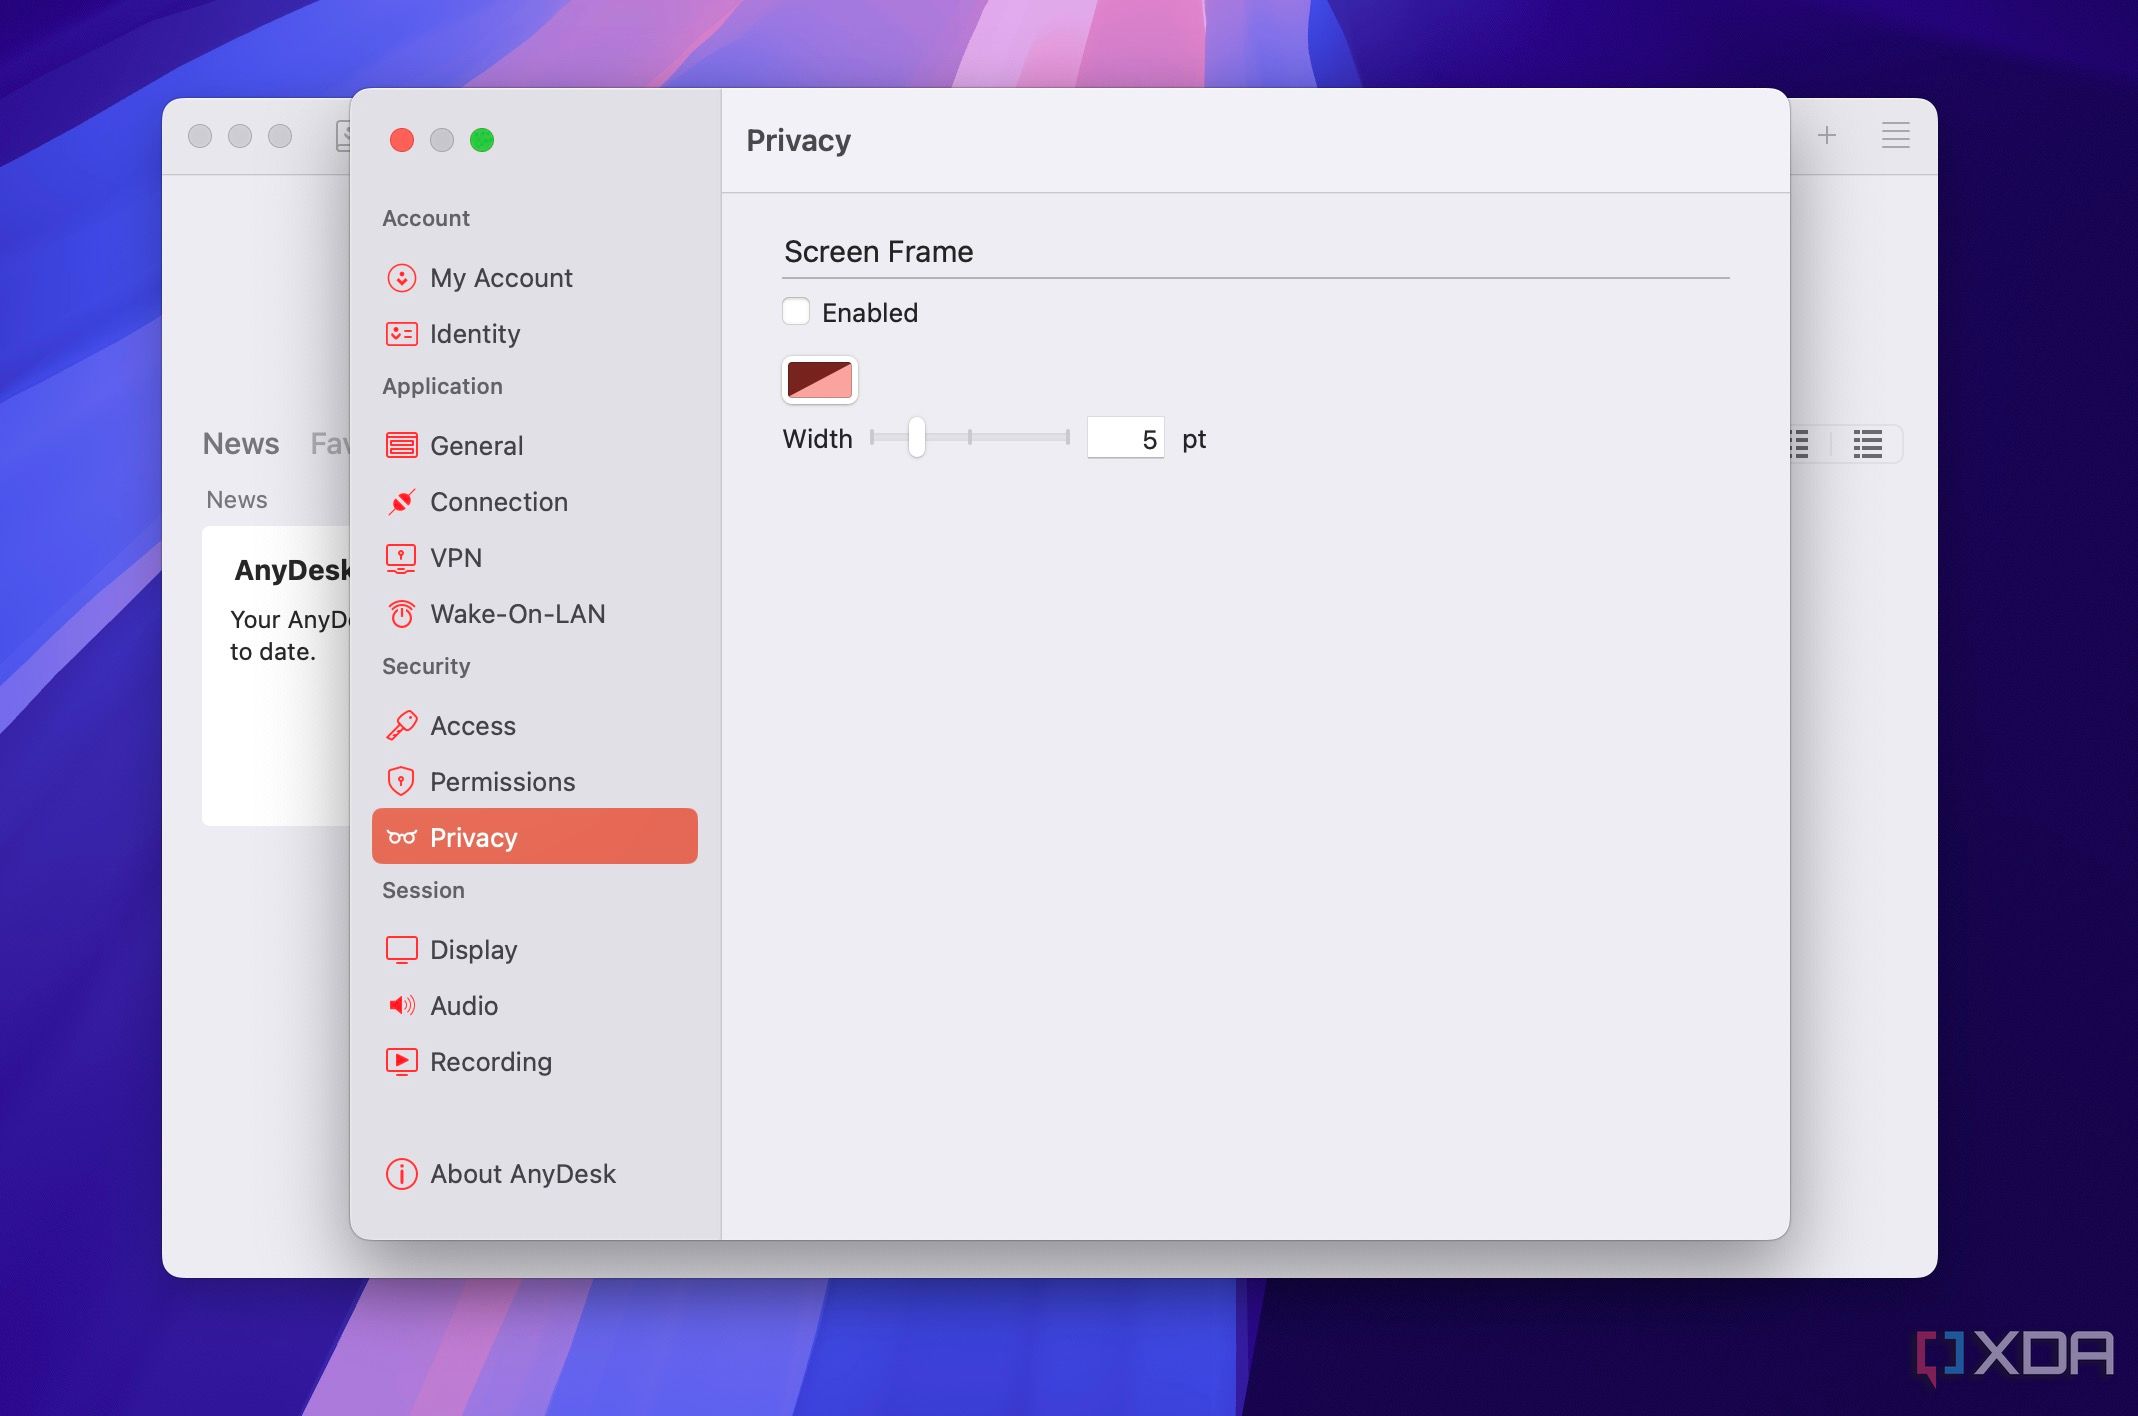This screenshot has height=1416, width=2138.
Task: Click the My Account icon
Action: point(401,277)
